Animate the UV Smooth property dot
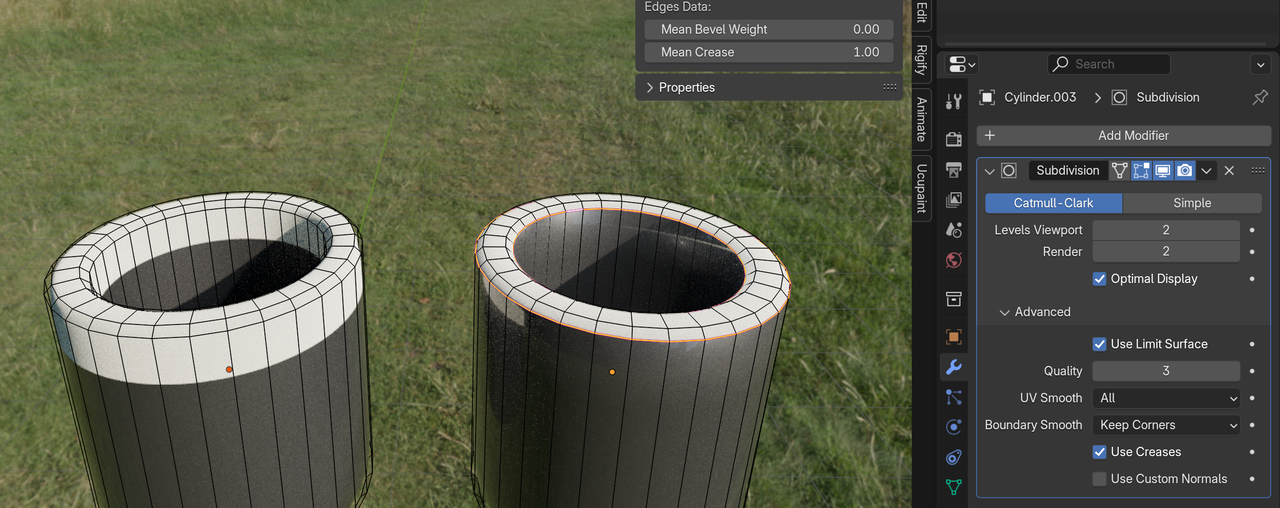This screenshot has height=508, width=1280. [1252, 398]
